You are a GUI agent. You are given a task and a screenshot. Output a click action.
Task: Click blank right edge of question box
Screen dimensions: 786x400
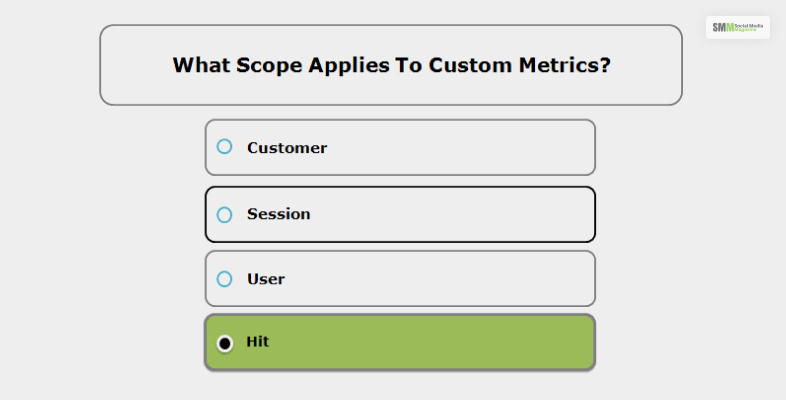(x=650, y=65)
